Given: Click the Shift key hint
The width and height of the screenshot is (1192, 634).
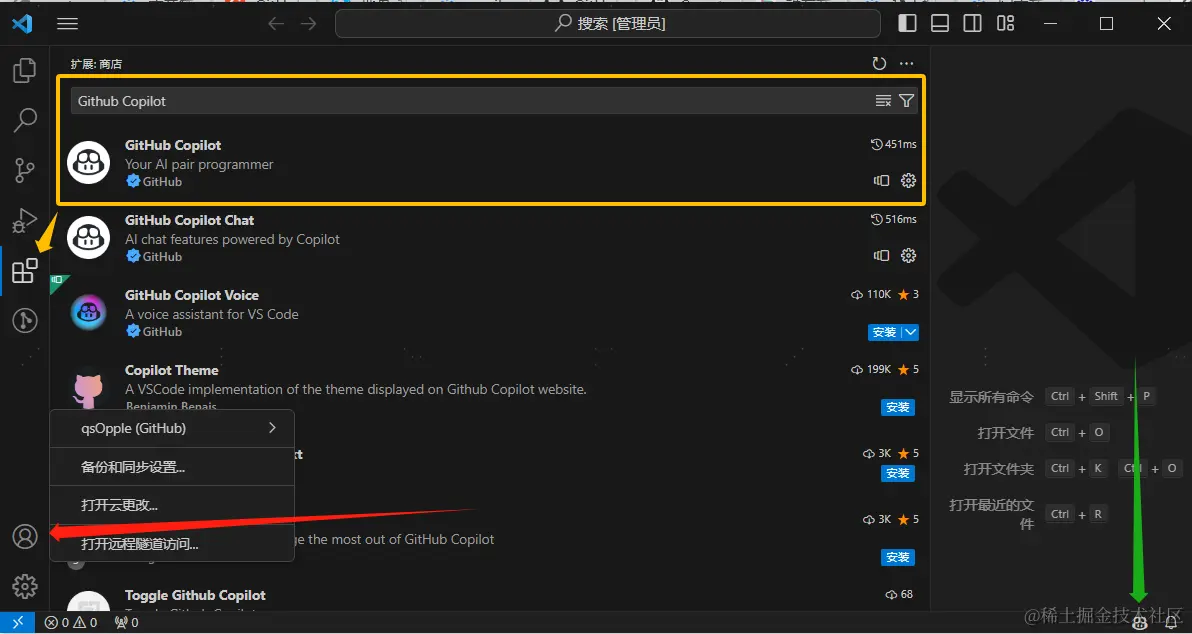Looking at the screenshot, I should [1106, 396].
